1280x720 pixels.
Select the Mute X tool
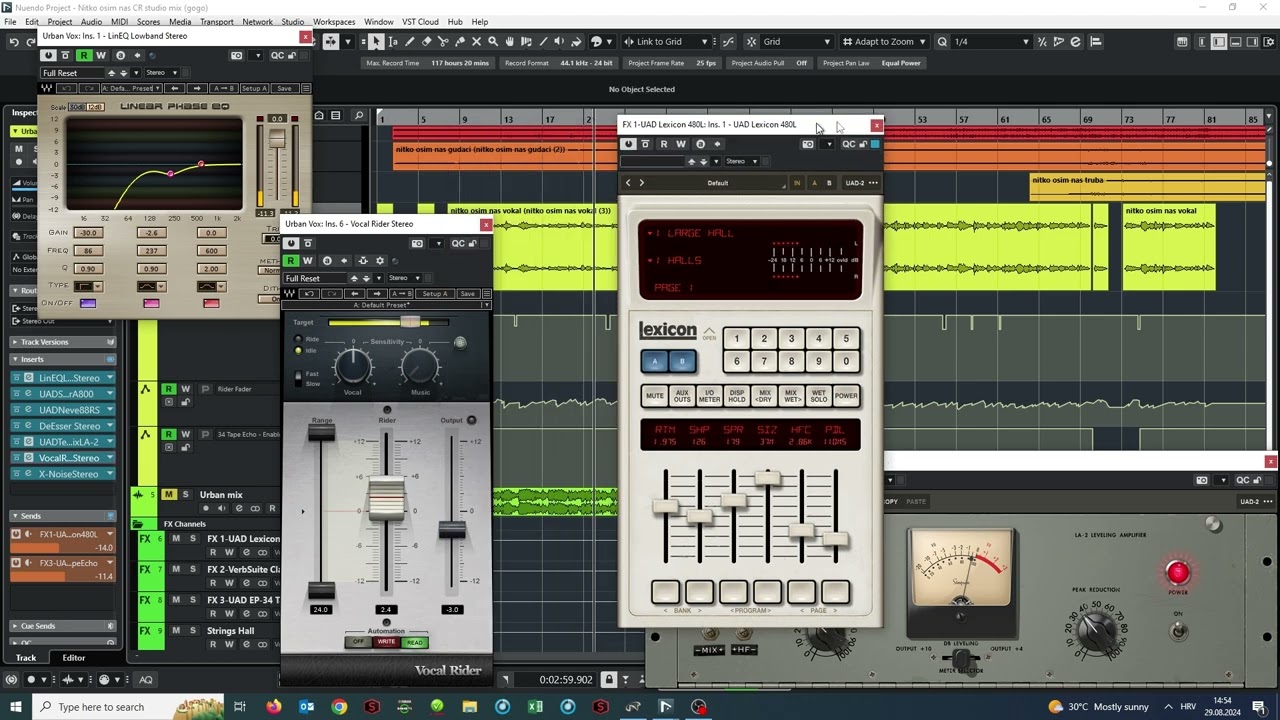(x=476, y=42)
